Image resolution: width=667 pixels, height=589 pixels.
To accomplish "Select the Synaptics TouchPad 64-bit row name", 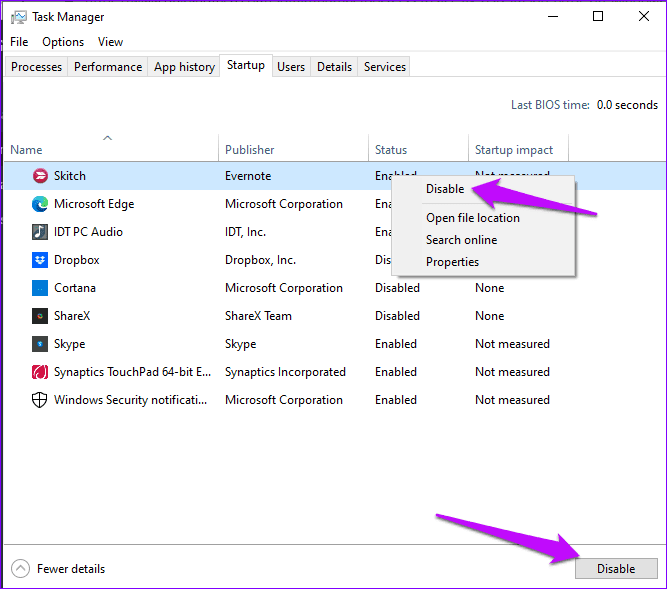I will coord(132,372).
